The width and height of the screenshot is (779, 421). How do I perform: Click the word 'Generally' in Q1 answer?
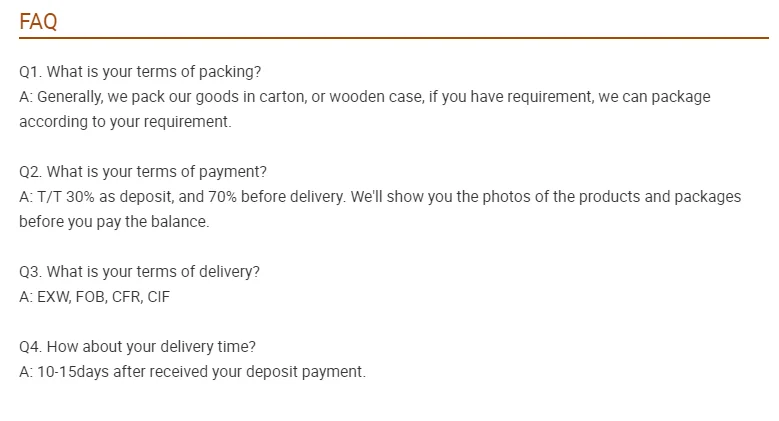(x=70, y=96)
